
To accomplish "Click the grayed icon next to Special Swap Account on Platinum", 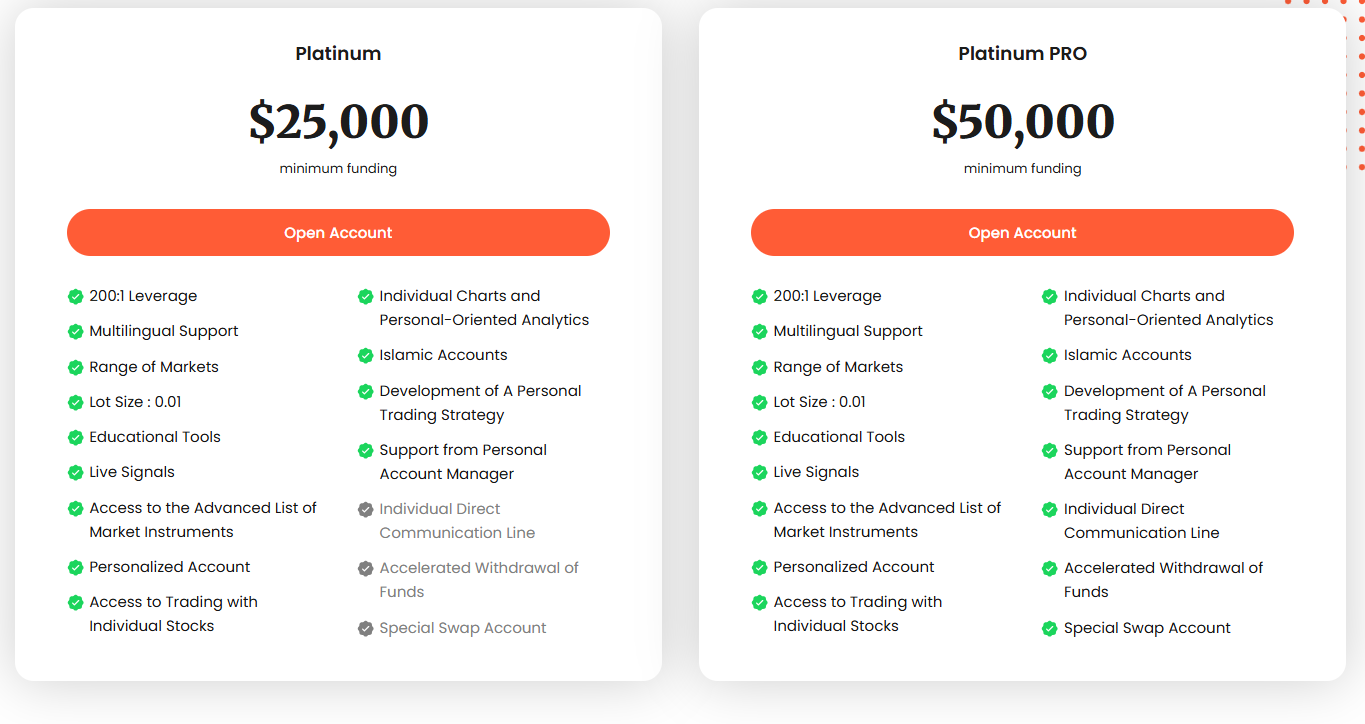I will [365, 628].
